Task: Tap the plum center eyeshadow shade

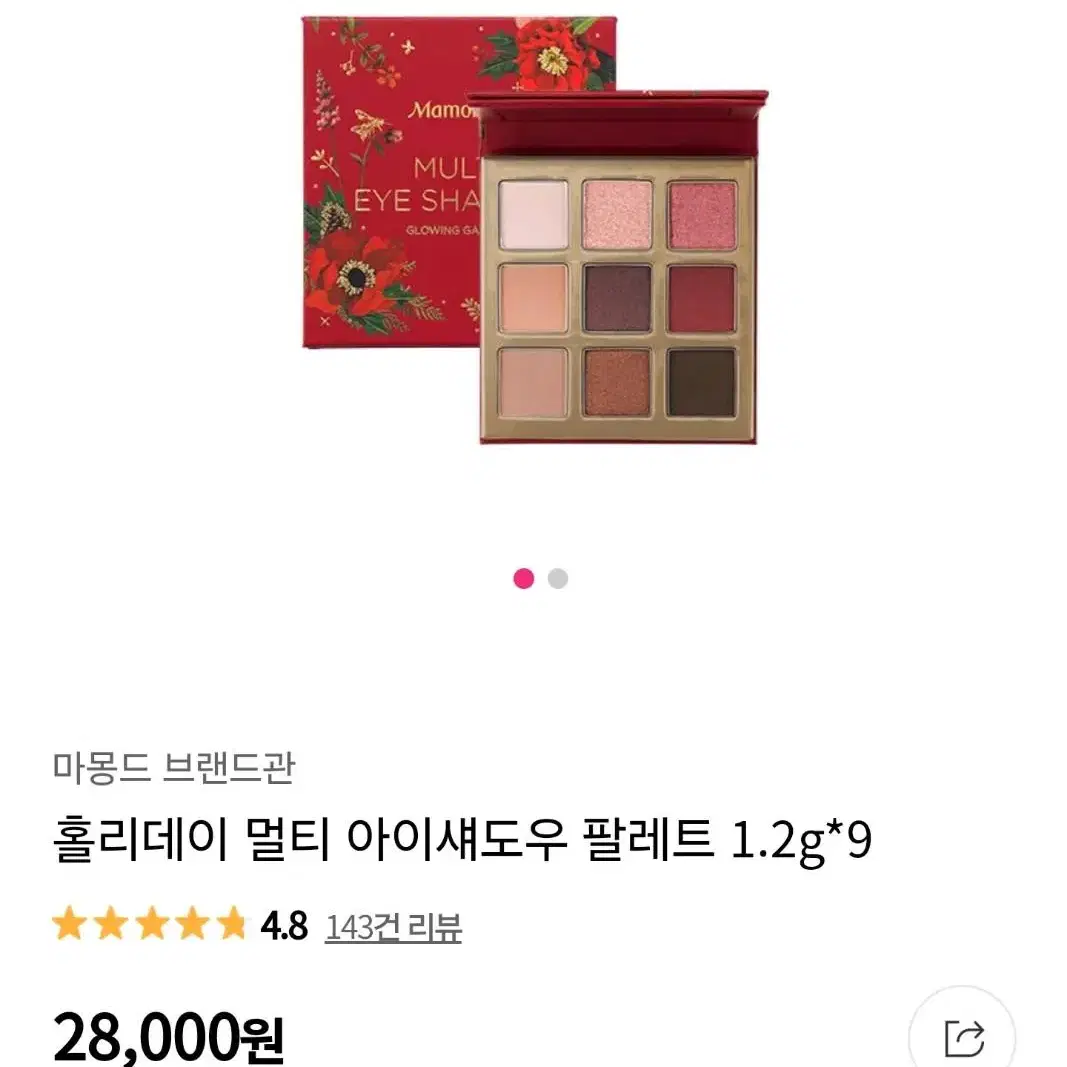Action: (617, 298)
